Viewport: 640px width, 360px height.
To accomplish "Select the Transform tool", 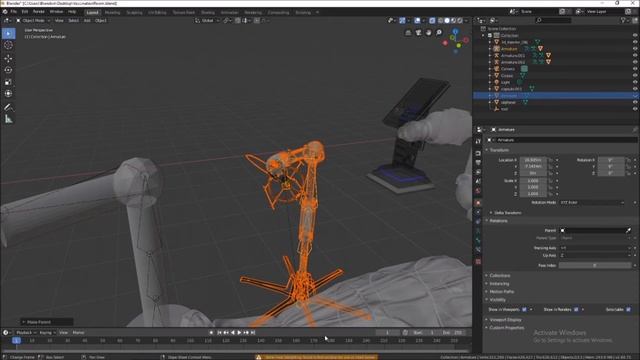I will pyautogui.click(x=9, y=94).
